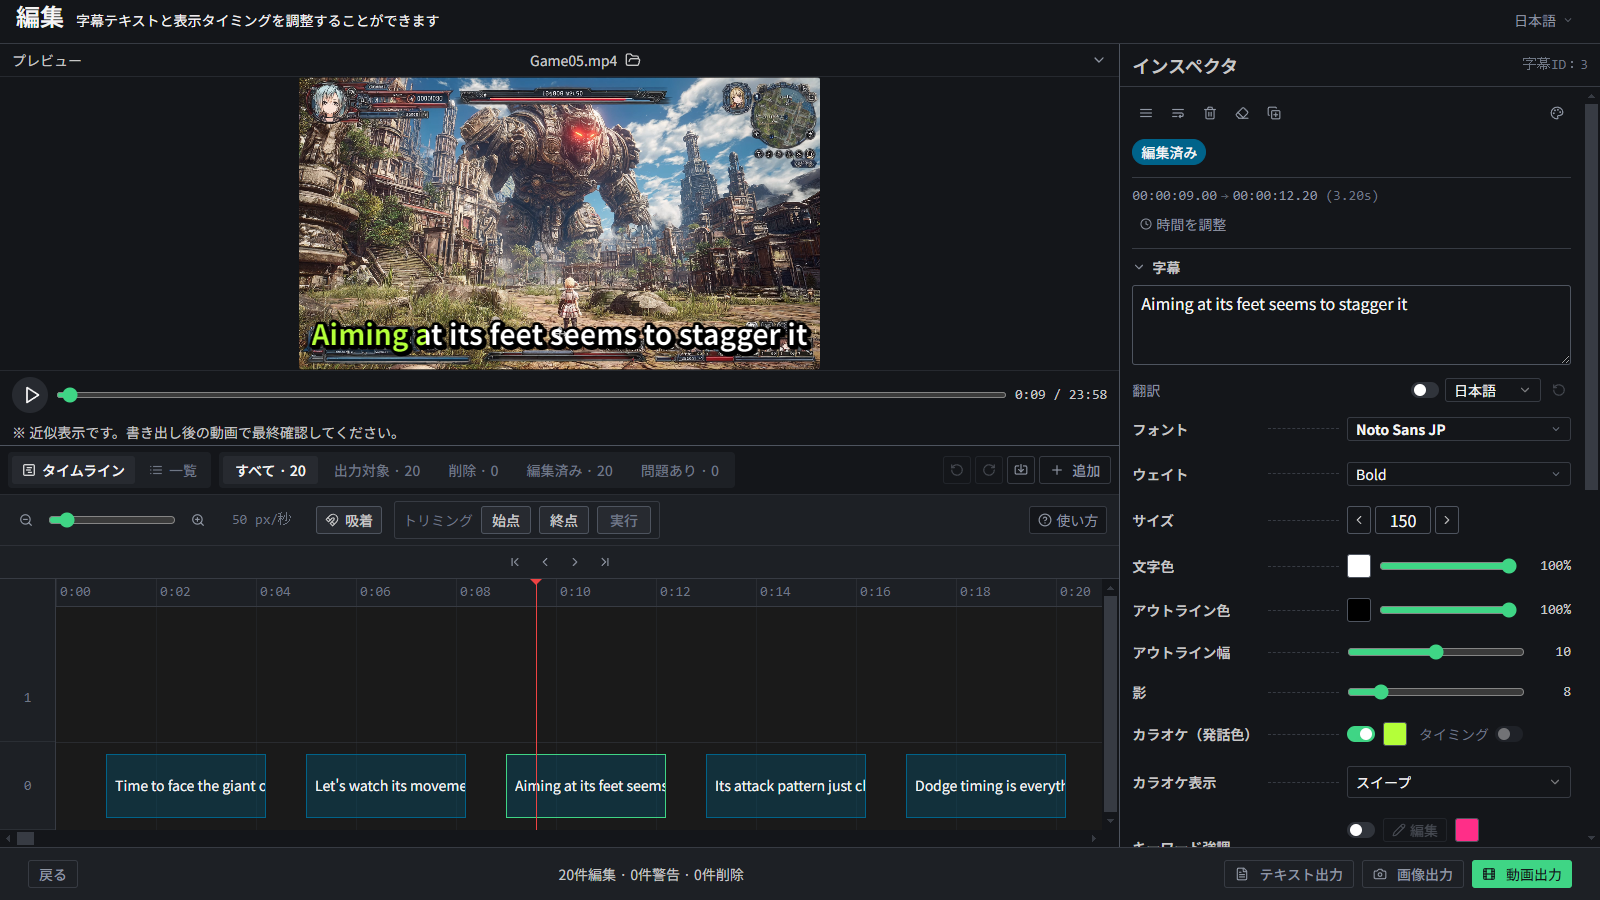Toggle the 翻訳 translation switch

coord(1425,390)
